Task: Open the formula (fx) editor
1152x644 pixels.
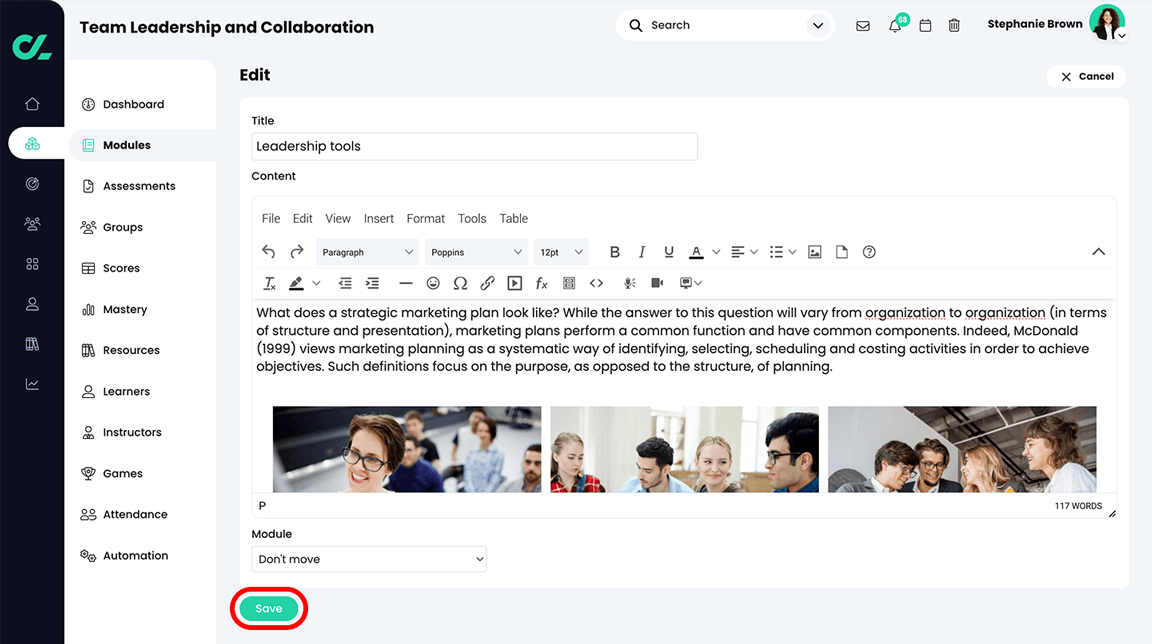Action: coord(541,283)
